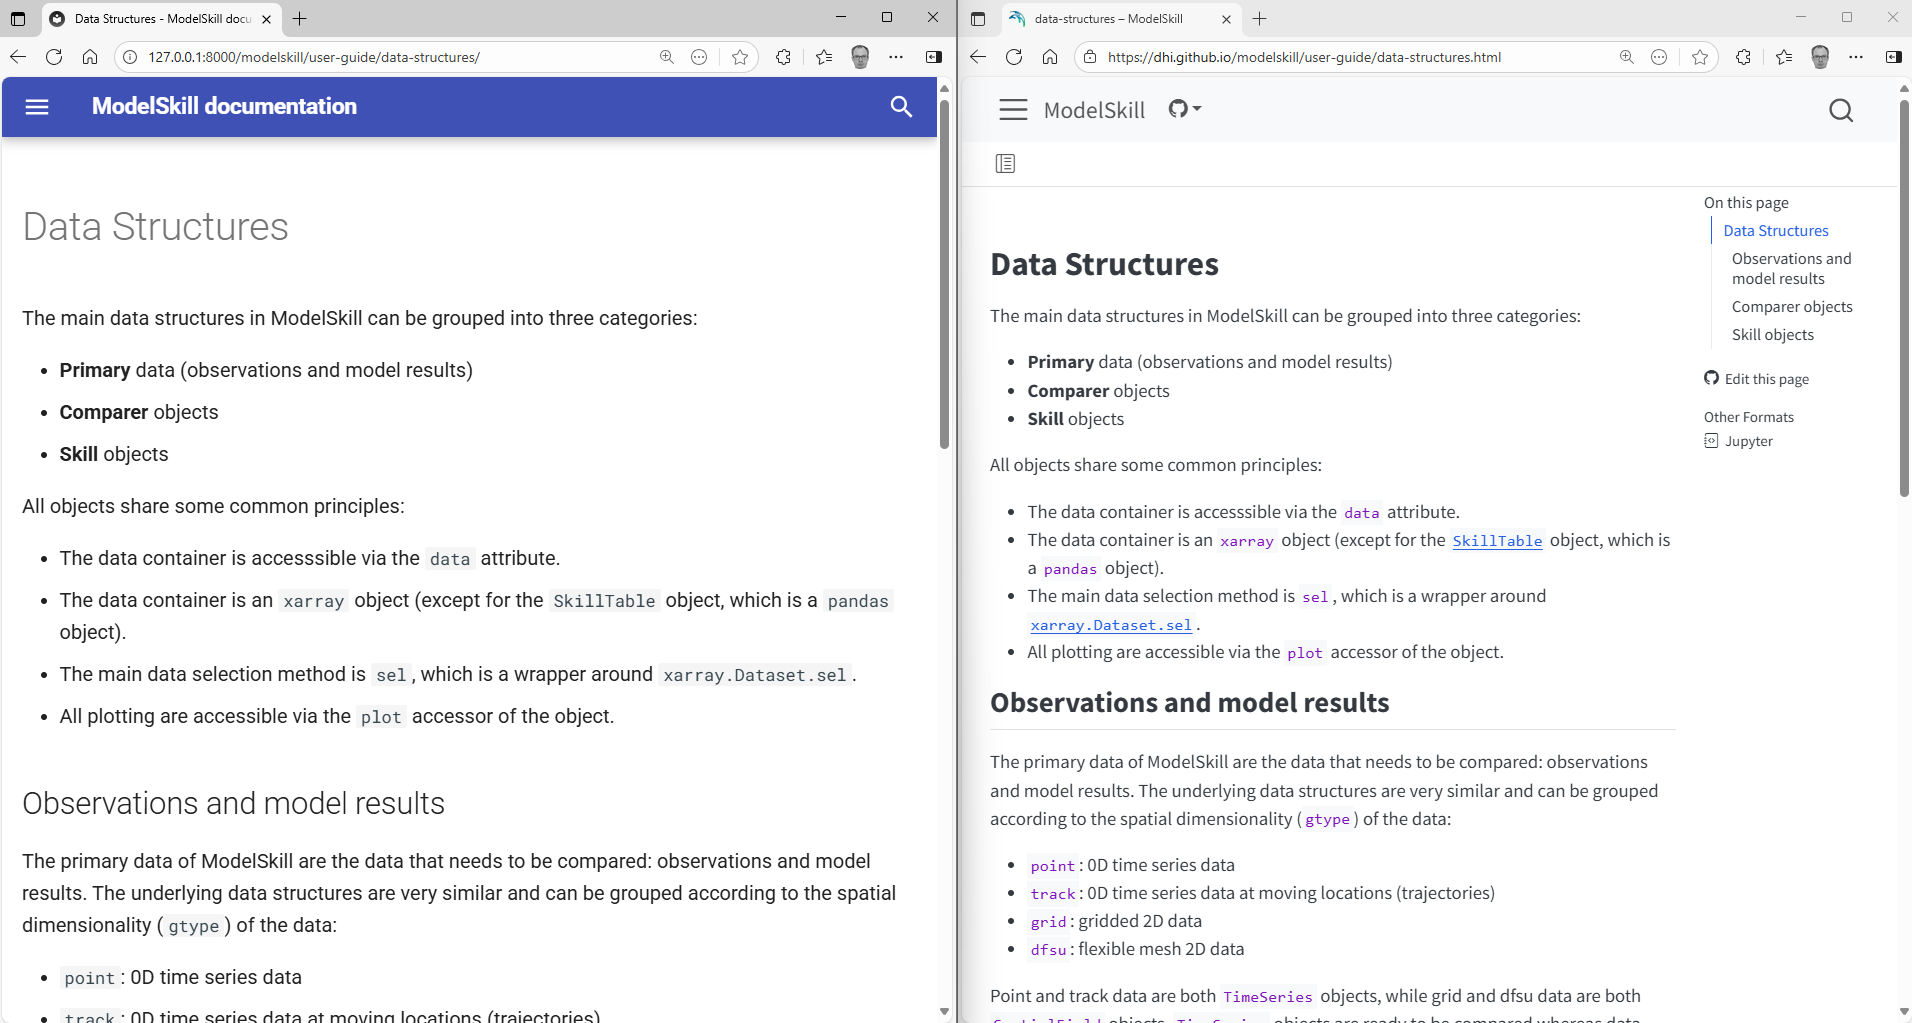Open favorites list in left browser
Screen dimensions: 1912x1023
click(824, 57)
